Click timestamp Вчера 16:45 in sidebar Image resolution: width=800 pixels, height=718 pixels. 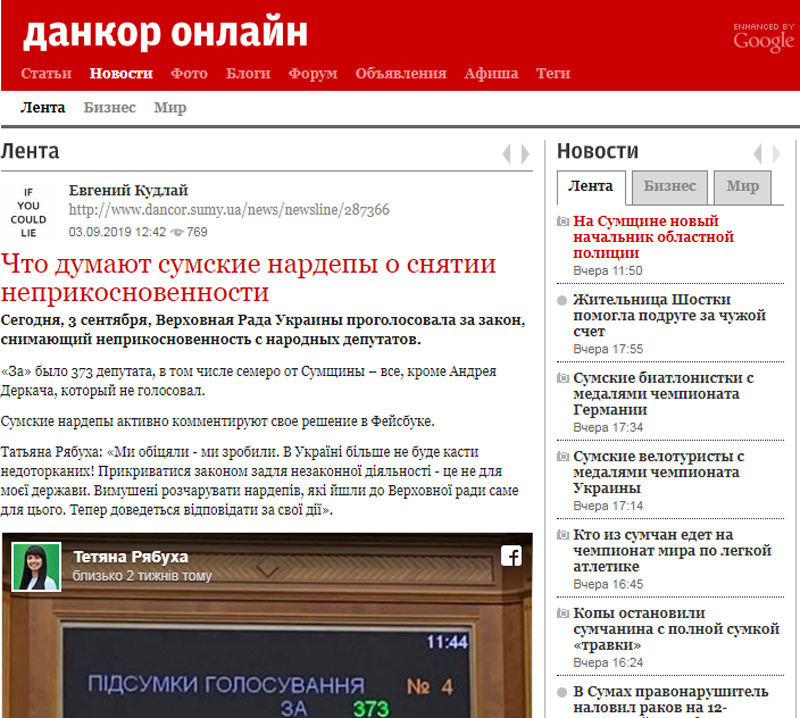coord(608,584)
